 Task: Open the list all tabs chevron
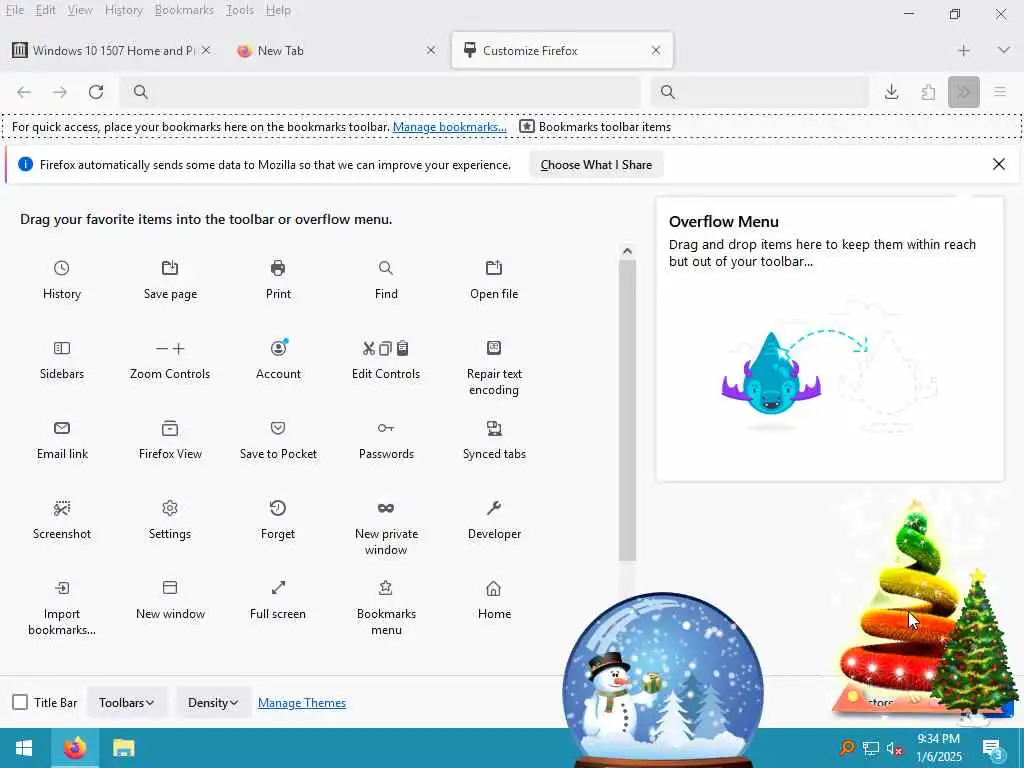(1004, 50)
